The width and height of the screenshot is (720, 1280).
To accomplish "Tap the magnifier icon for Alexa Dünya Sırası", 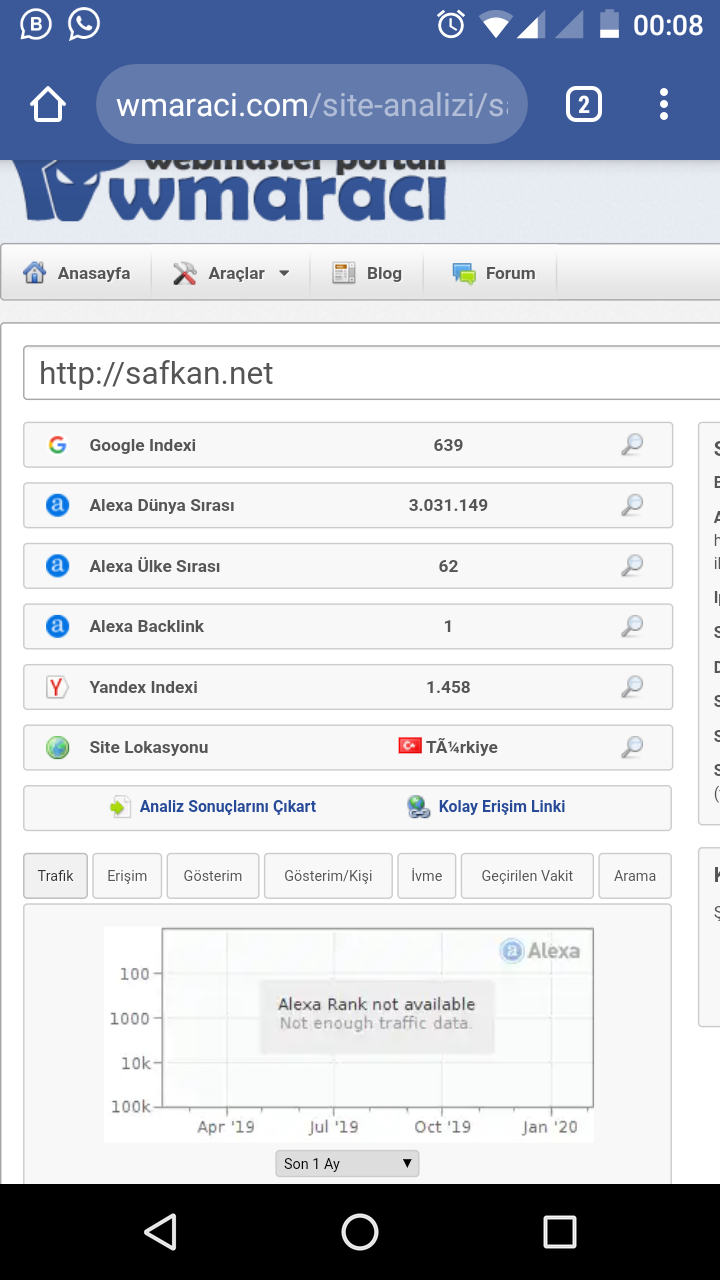I will point(632,505).
